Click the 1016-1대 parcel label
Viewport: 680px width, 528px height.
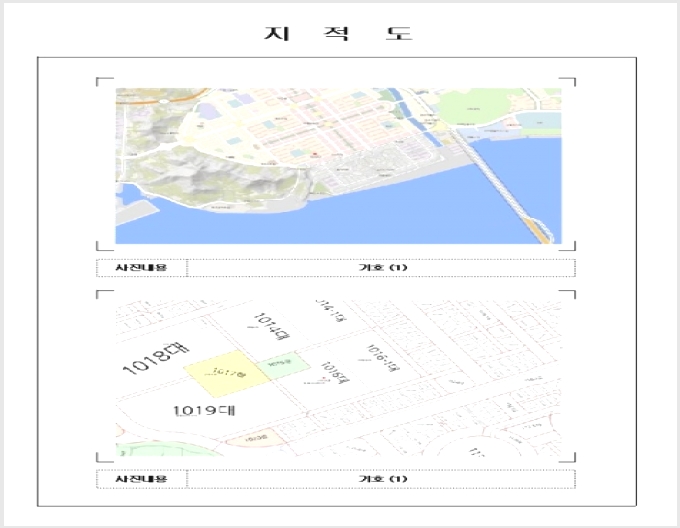[x=382, y=358]
